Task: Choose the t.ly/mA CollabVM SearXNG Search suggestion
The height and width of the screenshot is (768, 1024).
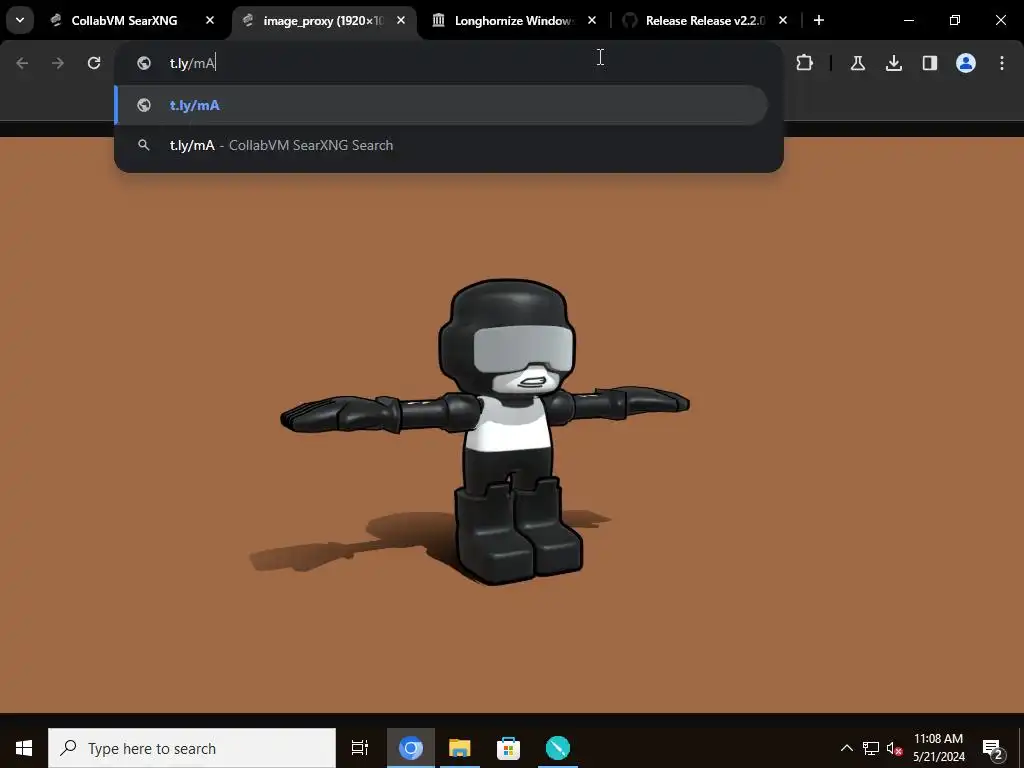Action: [x=441, y=145]
